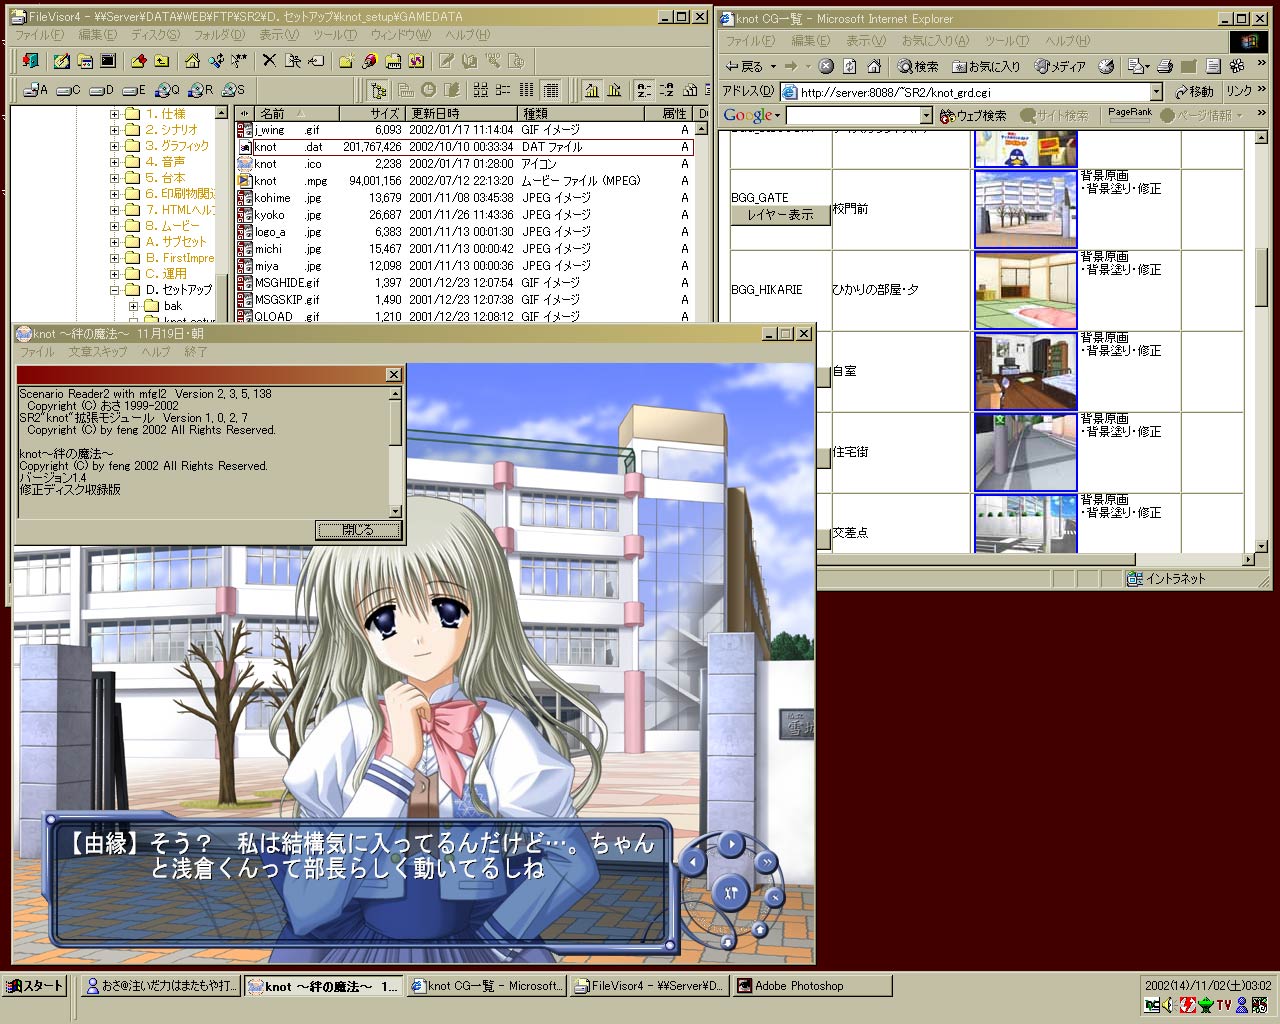Switch to 'knot CG一覧' taskbar button
The image size is (1280, 1024).
[x=487, y=986]
